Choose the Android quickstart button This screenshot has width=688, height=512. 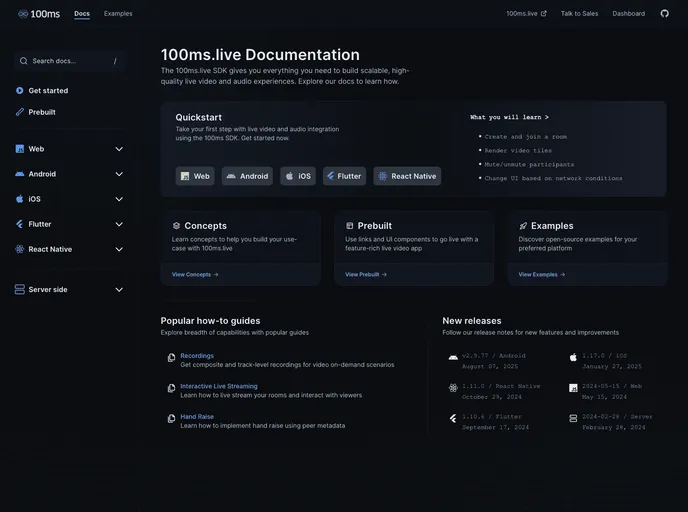247,176
